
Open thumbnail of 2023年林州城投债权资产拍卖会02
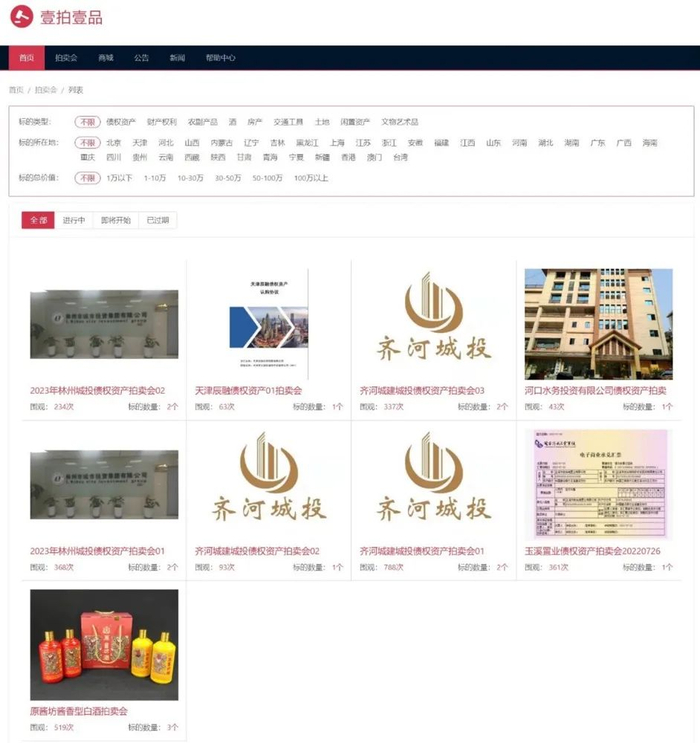[x=104, y=324]
